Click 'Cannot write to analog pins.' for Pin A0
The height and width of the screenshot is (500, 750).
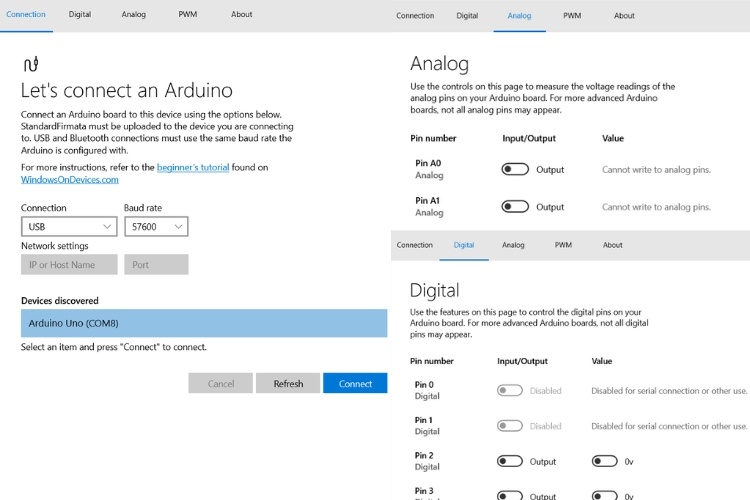(x=656, y=169)
